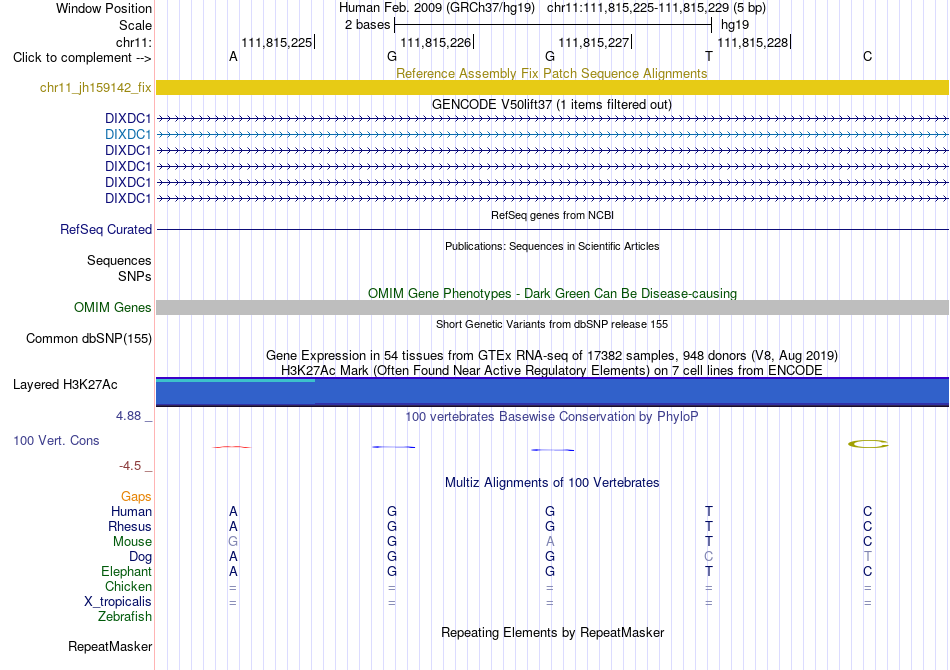
Task: Click the OMIM Genes label
Action: point(112,307)
